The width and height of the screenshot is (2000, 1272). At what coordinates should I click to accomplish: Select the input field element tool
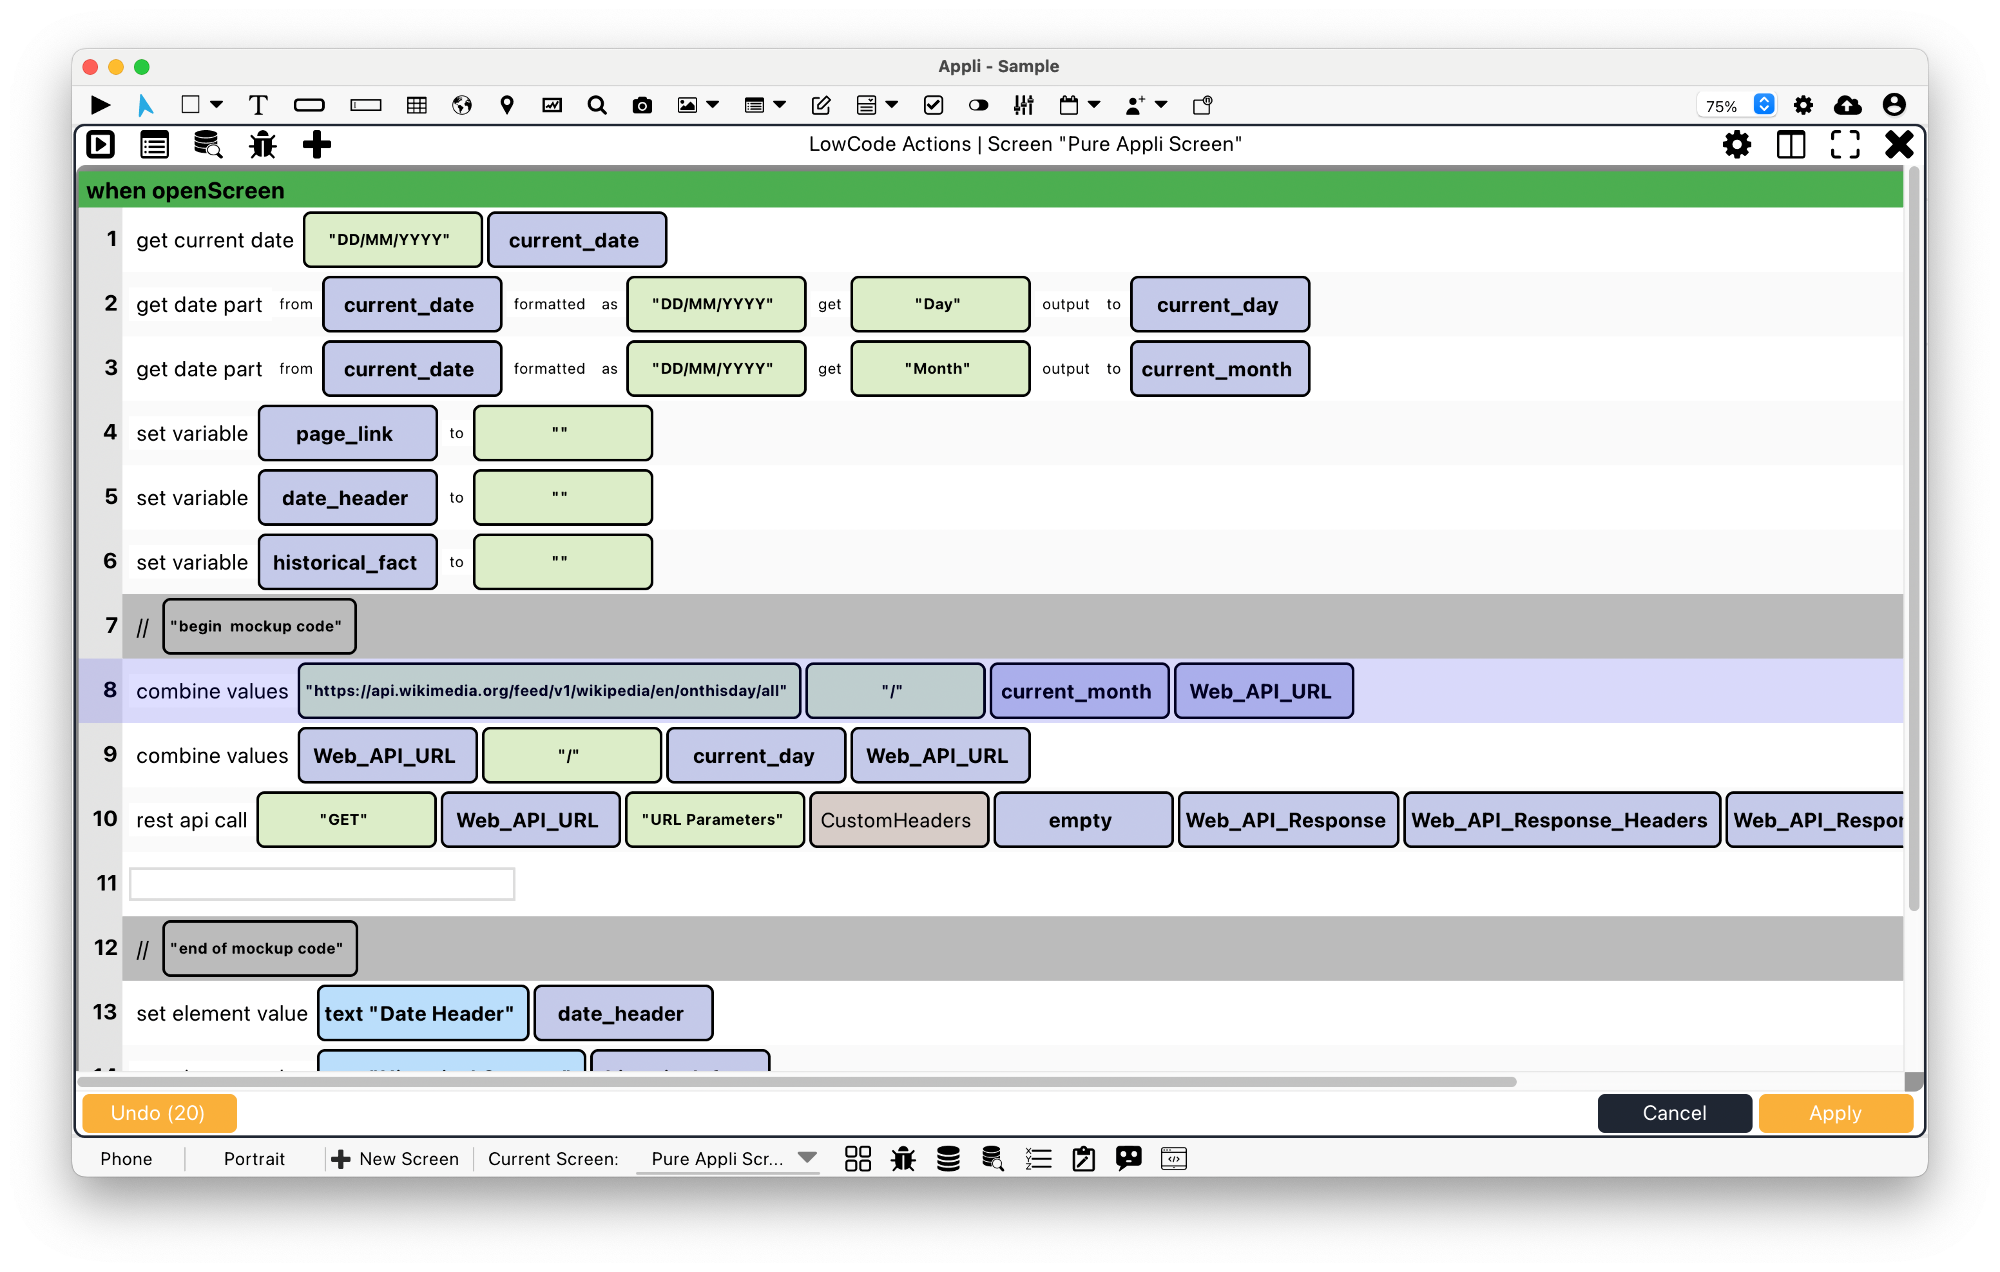(x=365, y=105)
